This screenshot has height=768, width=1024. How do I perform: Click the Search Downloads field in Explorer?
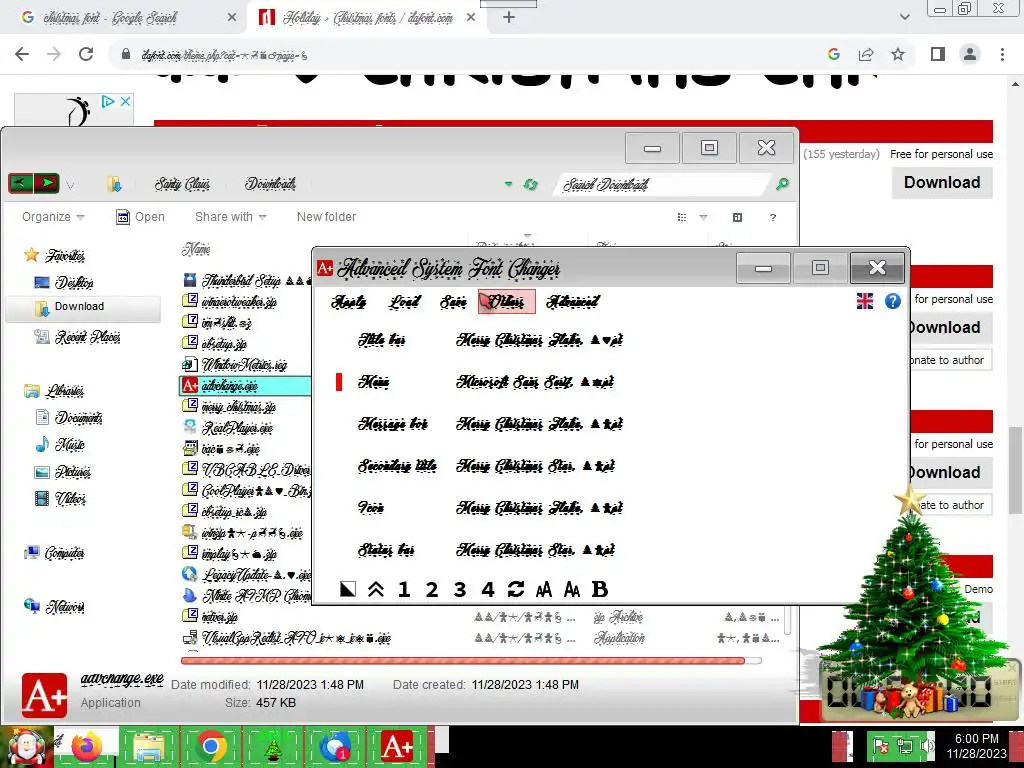[x=663, y=185]
